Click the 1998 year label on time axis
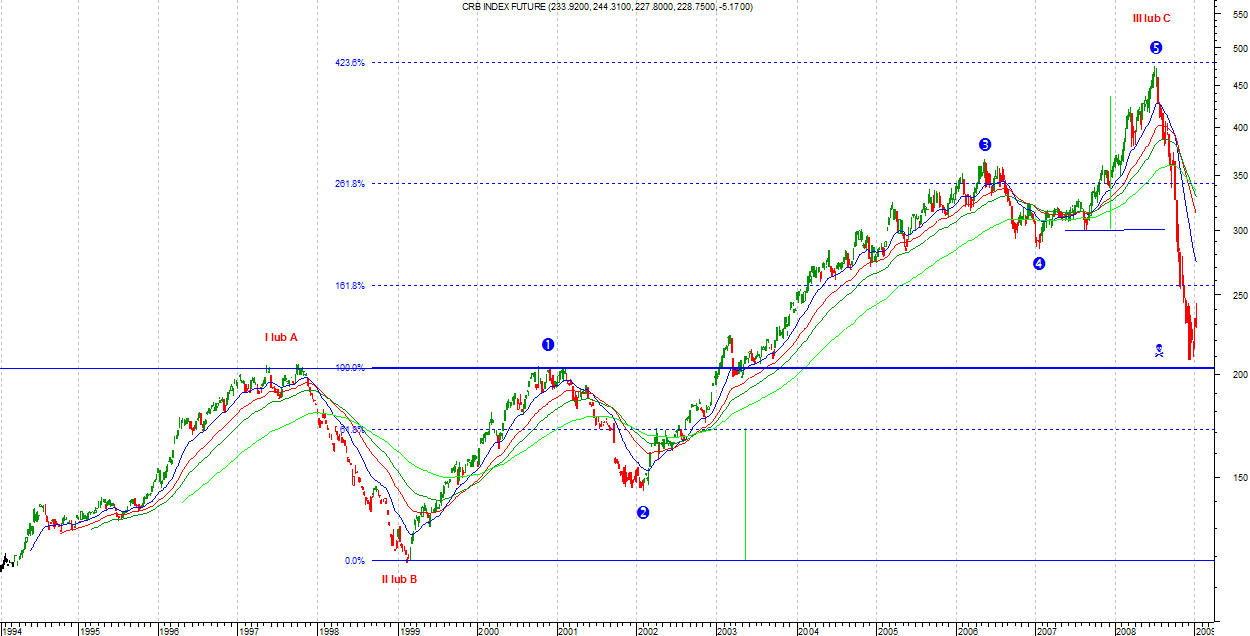Viewport: 1250px width, 636px height. coord(329,631)
